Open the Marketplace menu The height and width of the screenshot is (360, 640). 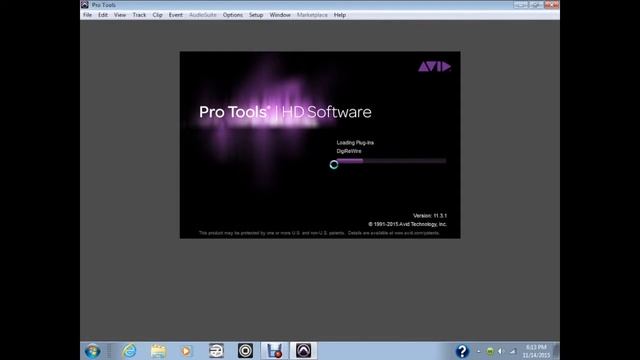(x=312, y=15)
